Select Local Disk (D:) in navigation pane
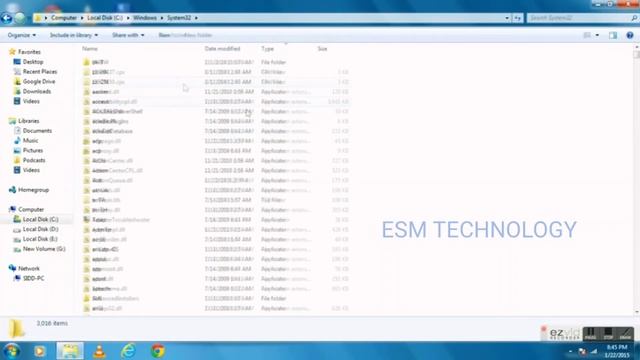640x360 pixels. pyautogui.click(x=40, y=229)
